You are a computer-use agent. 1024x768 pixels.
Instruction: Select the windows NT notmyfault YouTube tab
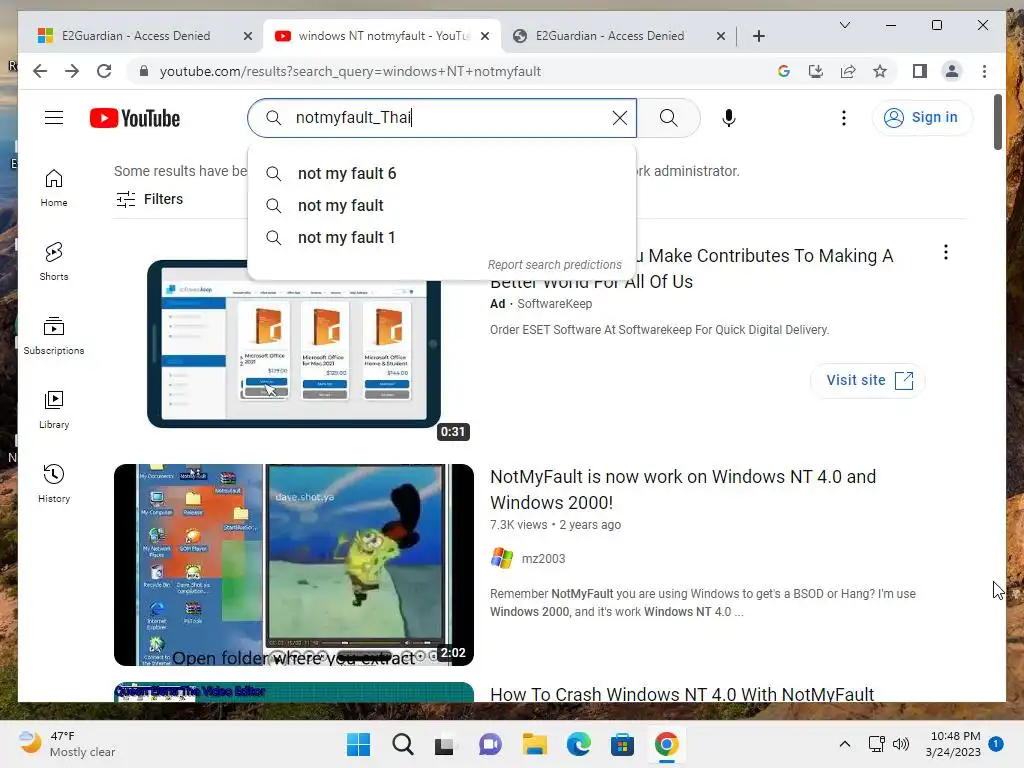[x=383, y=36]
